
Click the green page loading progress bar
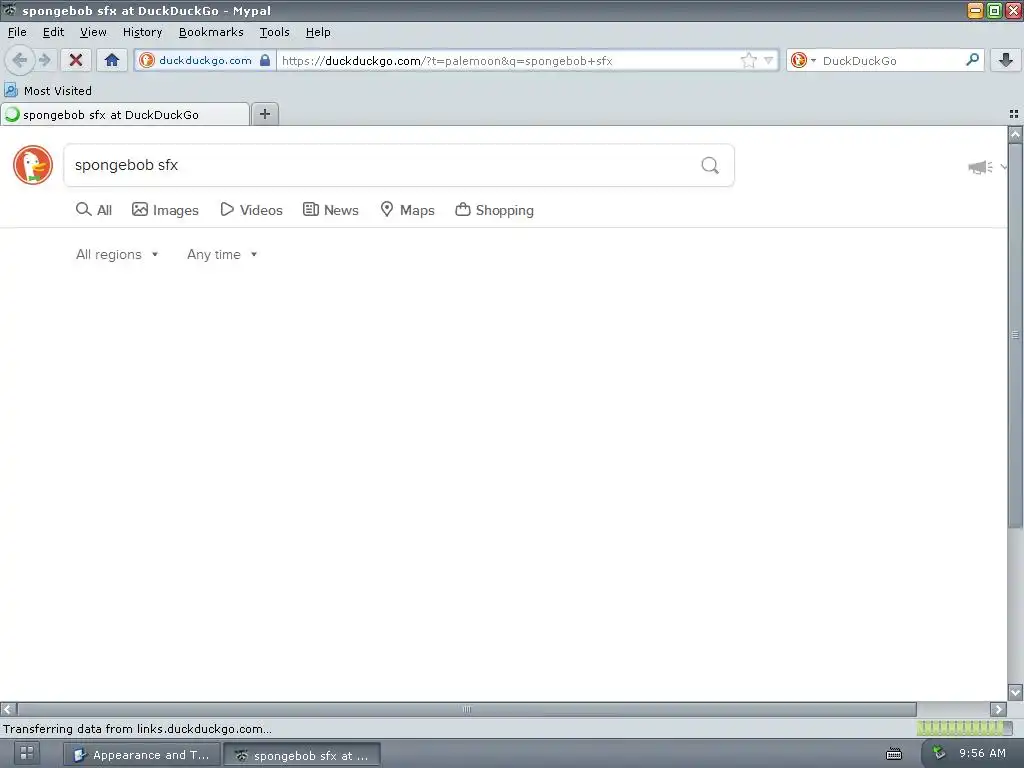point(964,728)
